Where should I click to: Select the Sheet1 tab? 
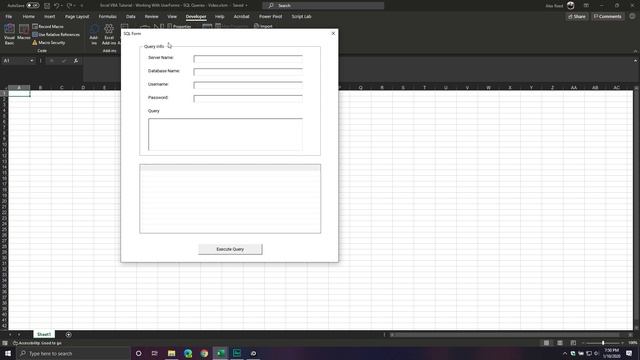coord(44,334)
